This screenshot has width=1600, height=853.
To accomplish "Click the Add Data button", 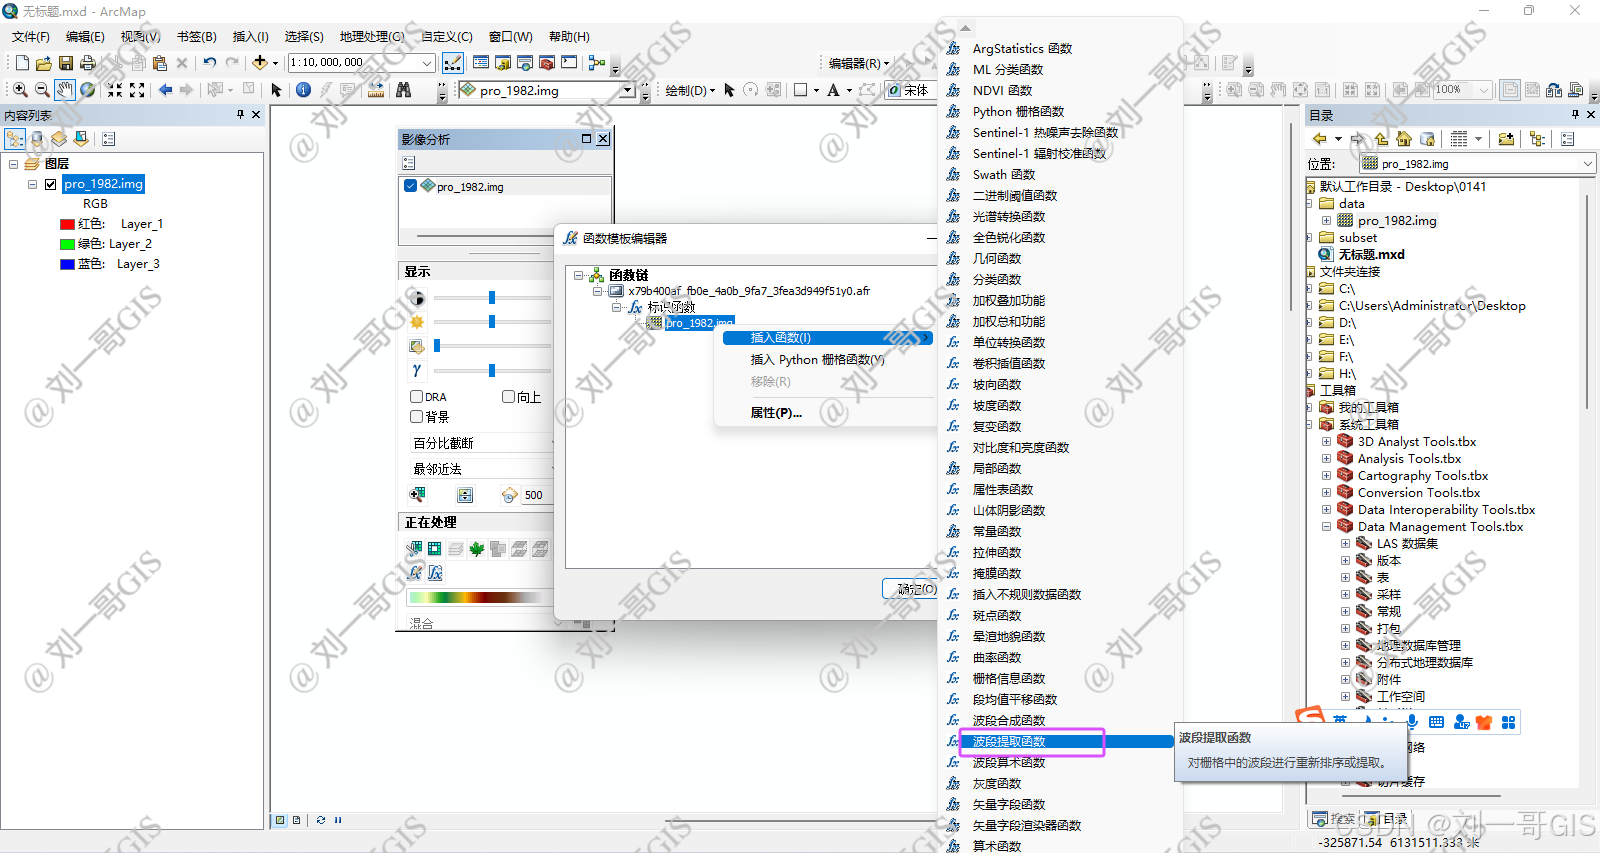I will 260,63.
